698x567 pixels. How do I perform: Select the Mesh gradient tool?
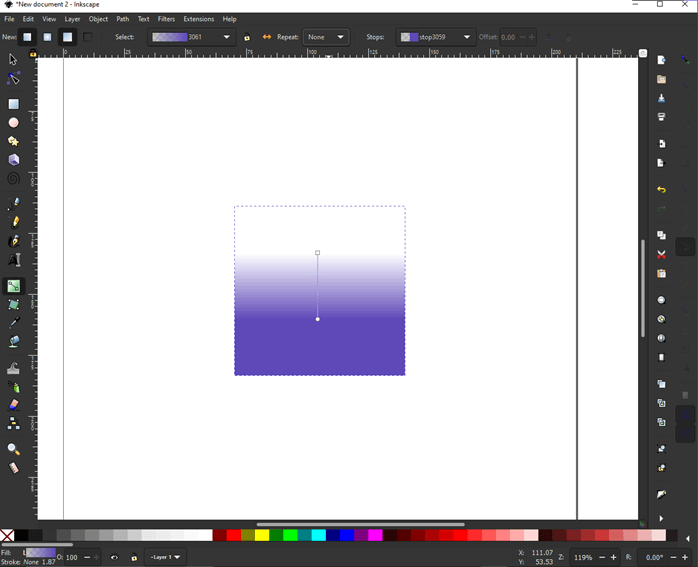[x=13, y=304]
